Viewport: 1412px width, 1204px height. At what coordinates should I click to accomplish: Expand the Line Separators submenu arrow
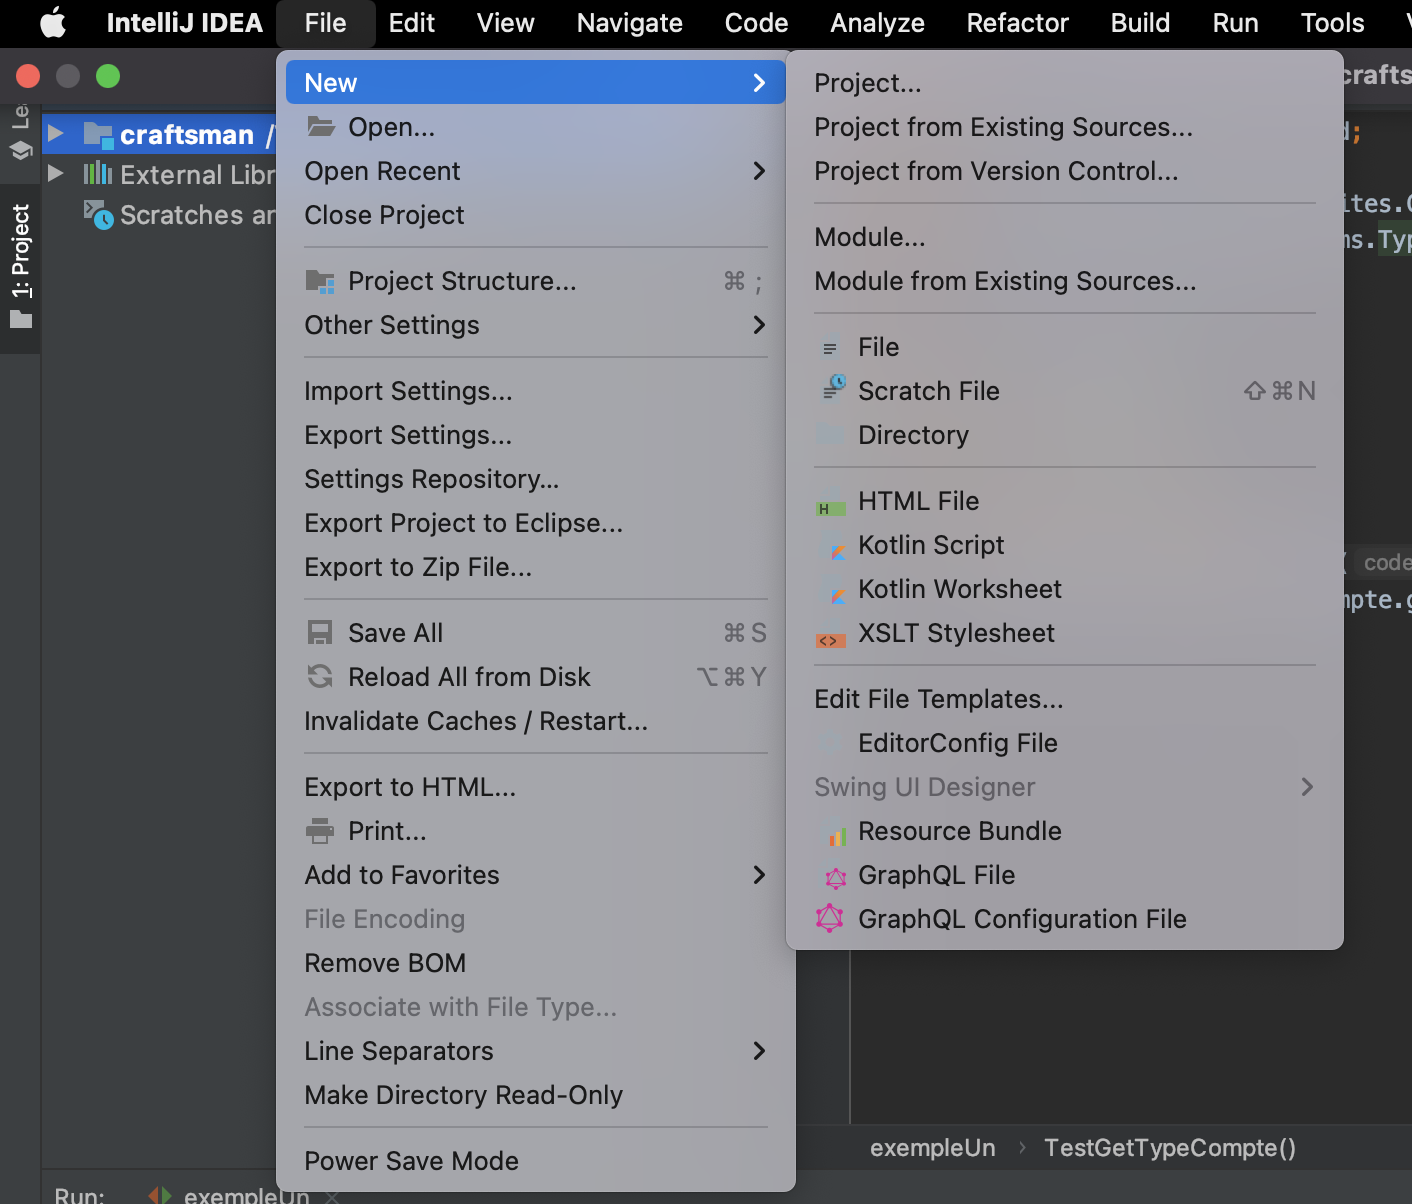(759, 1051)
